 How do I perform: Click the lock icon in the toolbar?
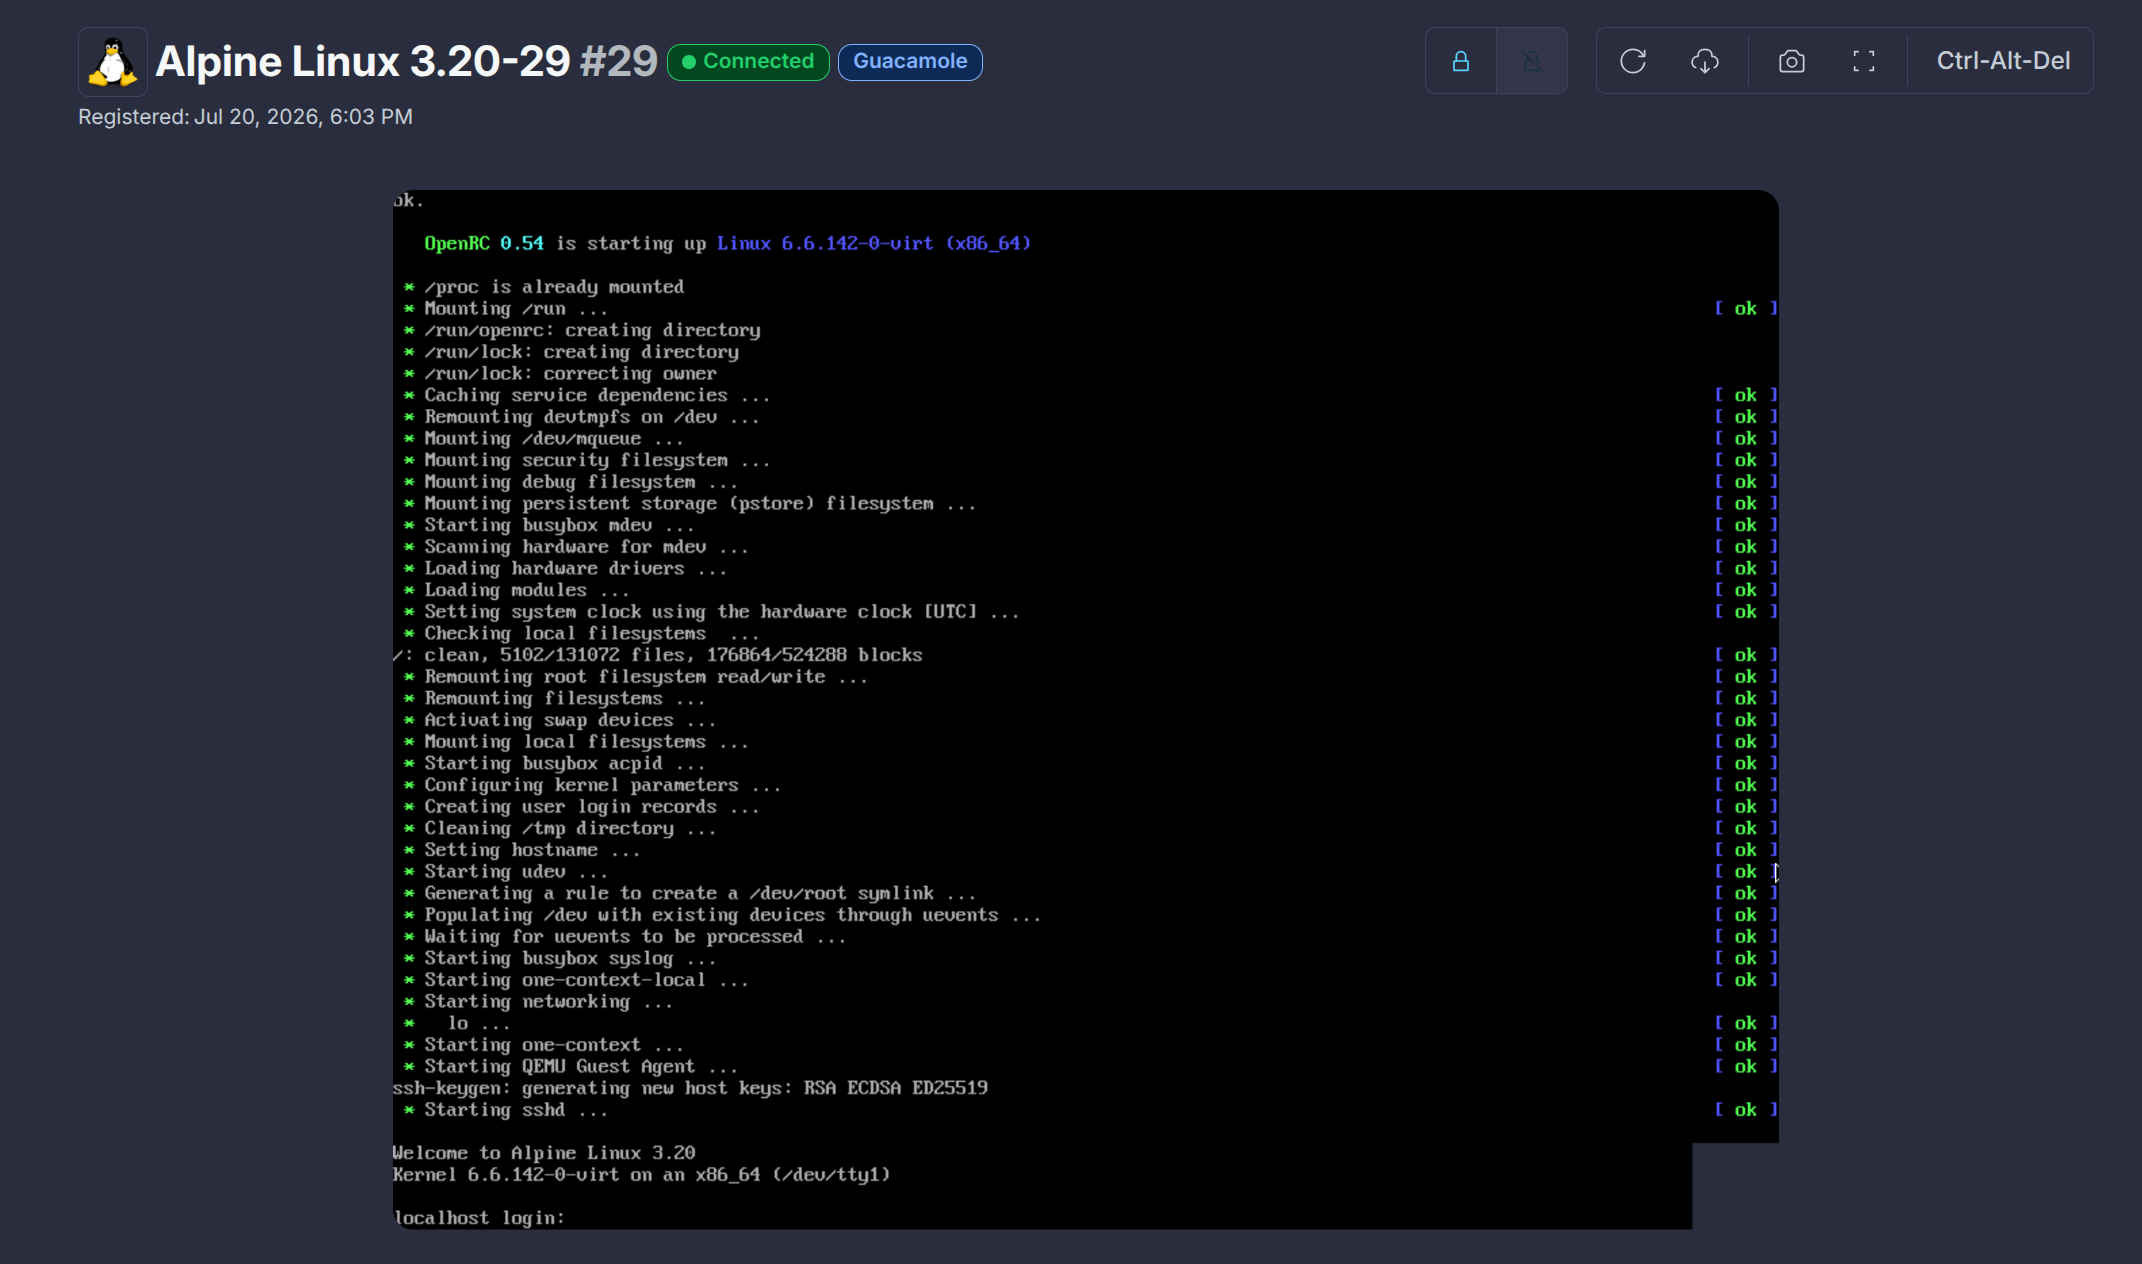click(x=1461, y=61)
